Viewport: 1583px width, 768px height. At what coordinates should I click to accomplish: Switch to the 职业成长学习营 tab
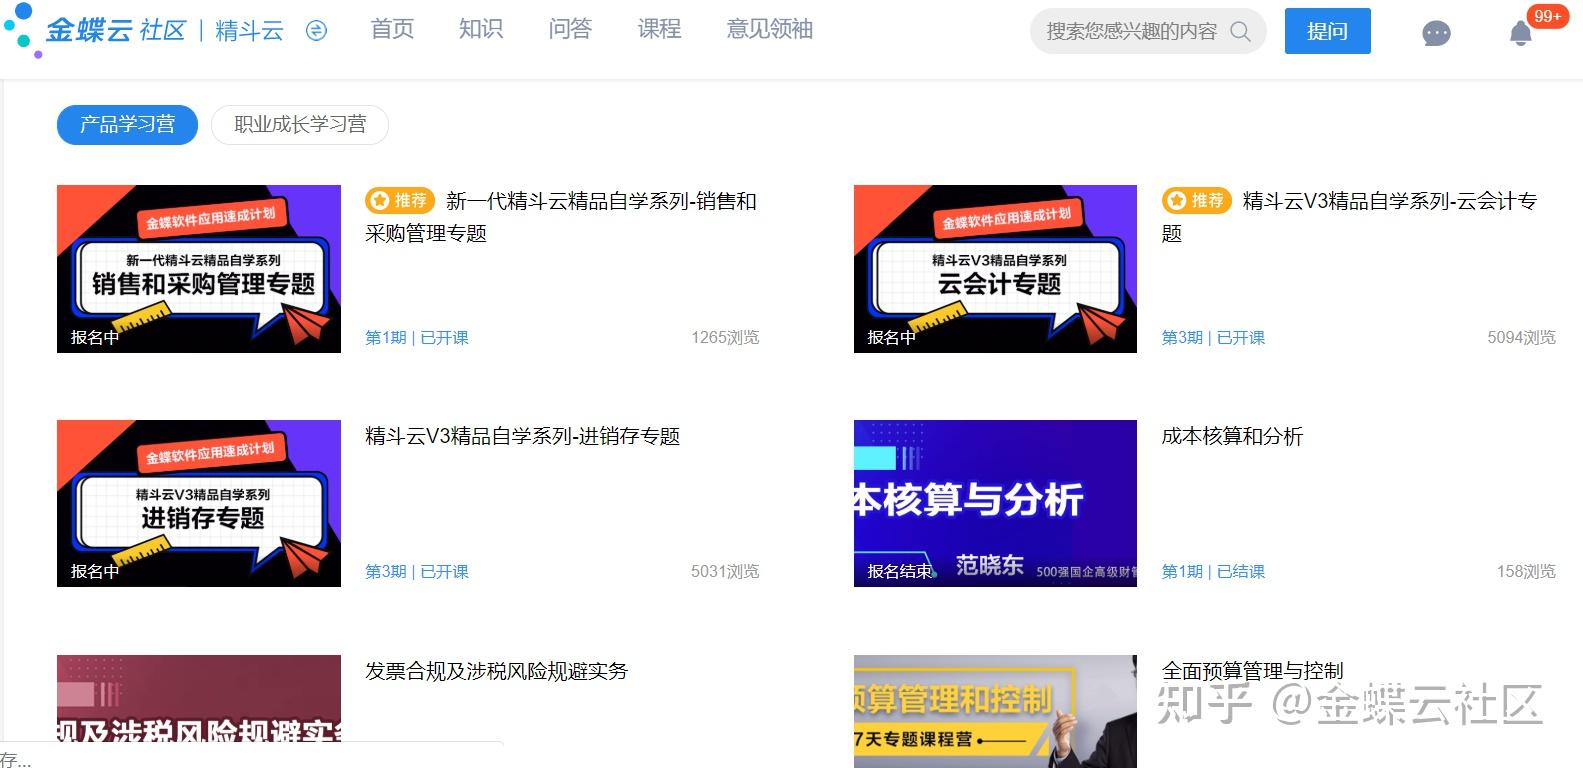[x=300, y=125]
